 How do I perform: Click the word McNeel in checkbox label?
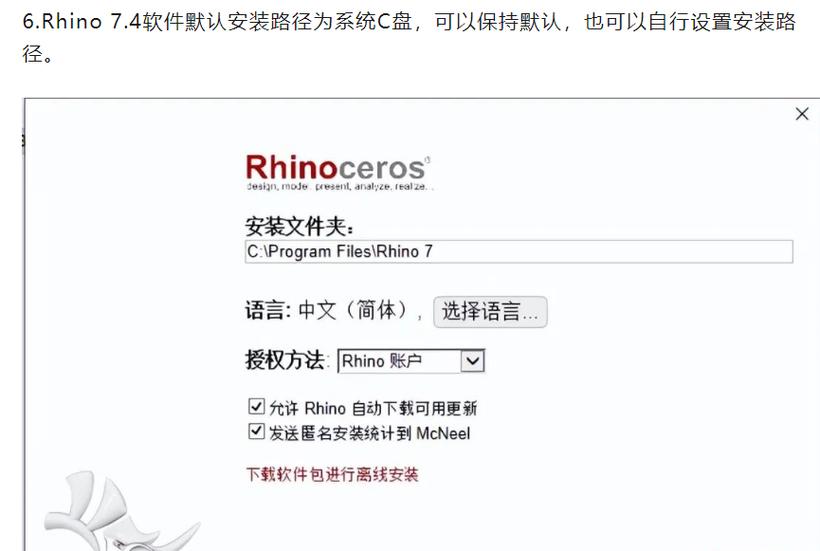pyautogui.click(x=443, y=433)
